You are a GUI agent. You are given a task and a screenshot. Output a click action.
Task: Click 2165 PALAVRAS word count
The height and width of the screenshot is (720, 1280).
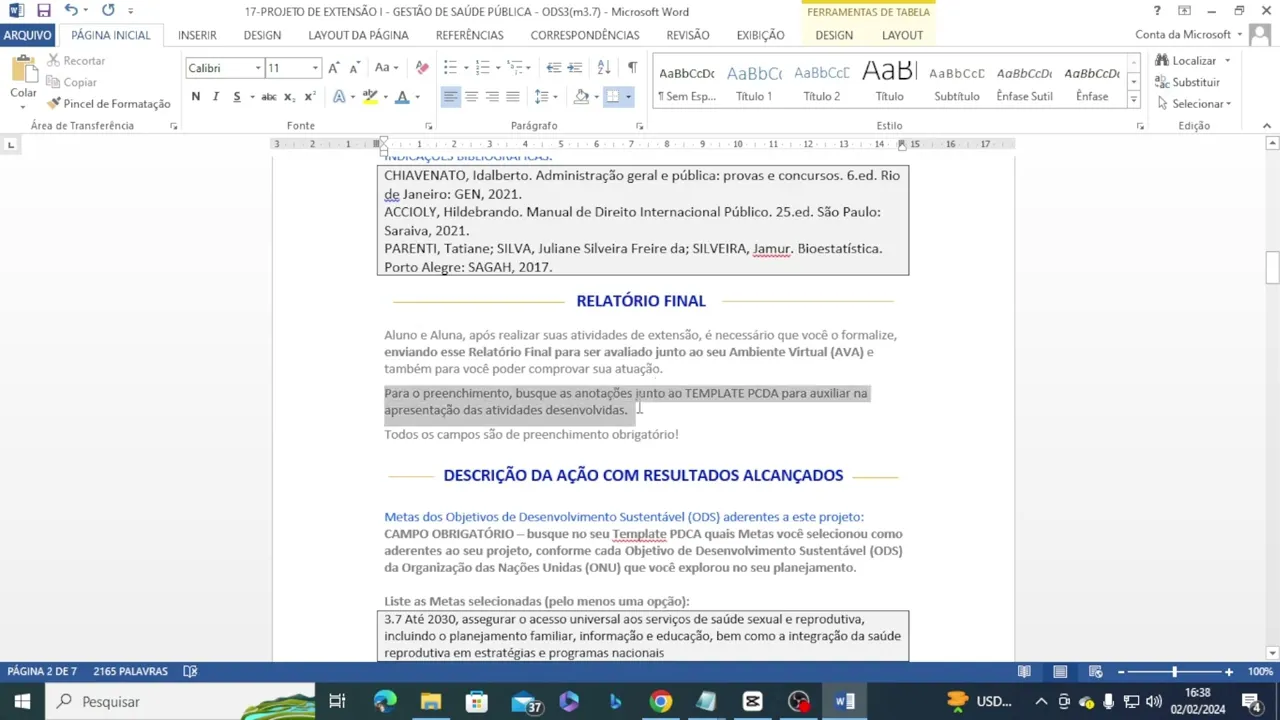(131, 672)
